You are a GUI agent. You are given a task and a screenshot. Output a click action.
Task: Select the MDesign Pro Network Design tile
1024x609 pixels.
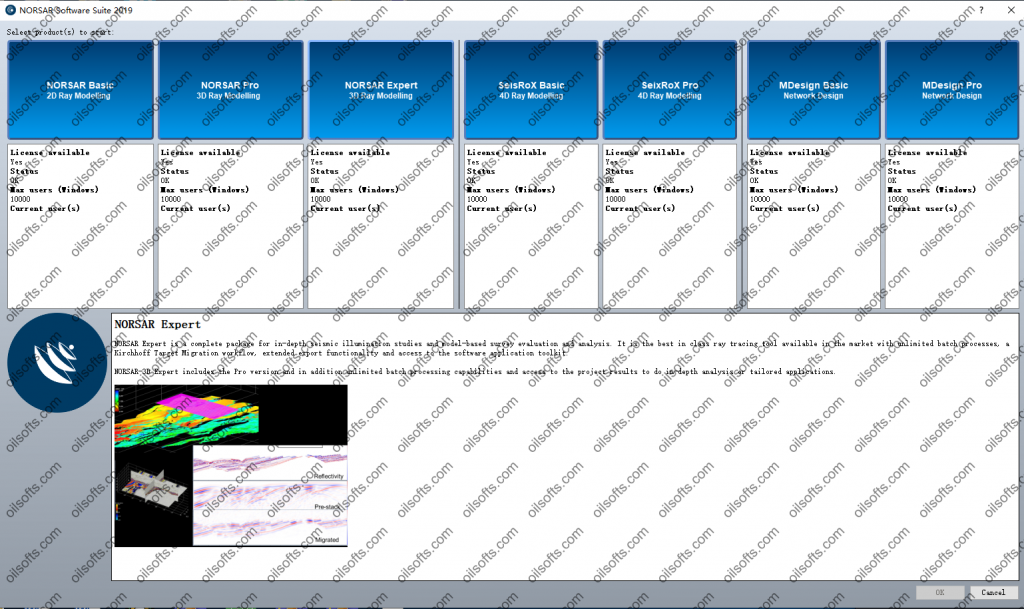(952, 90)
